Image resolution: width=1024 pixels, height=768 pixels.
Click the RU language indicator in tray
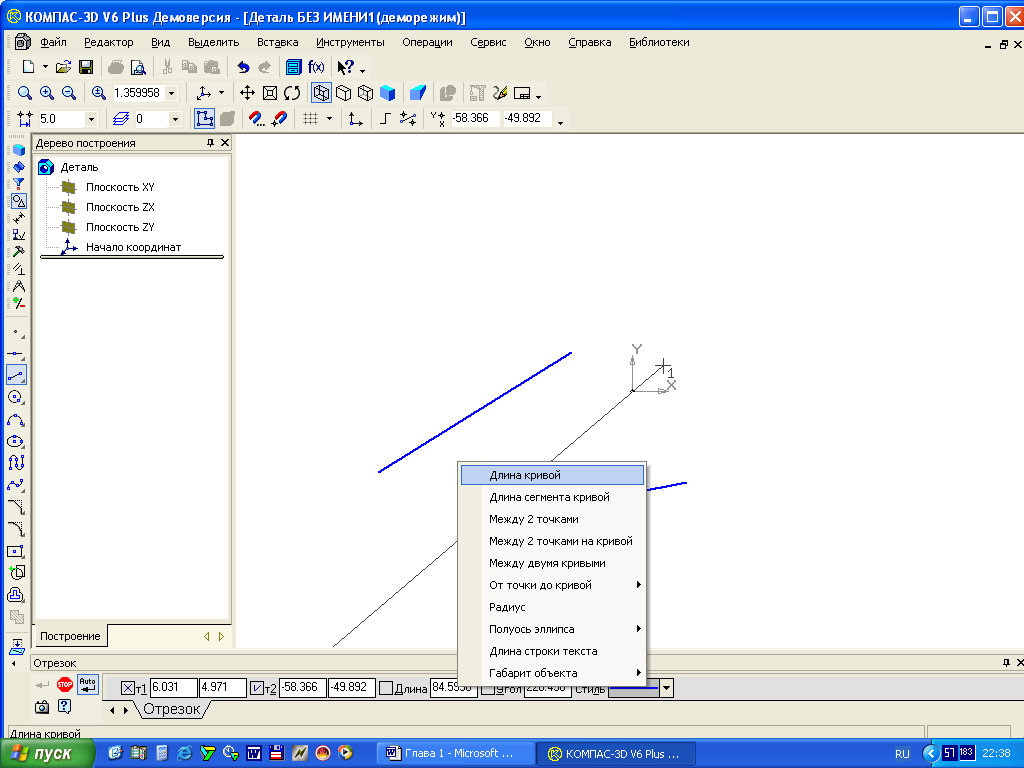click(x=902, y=754)
